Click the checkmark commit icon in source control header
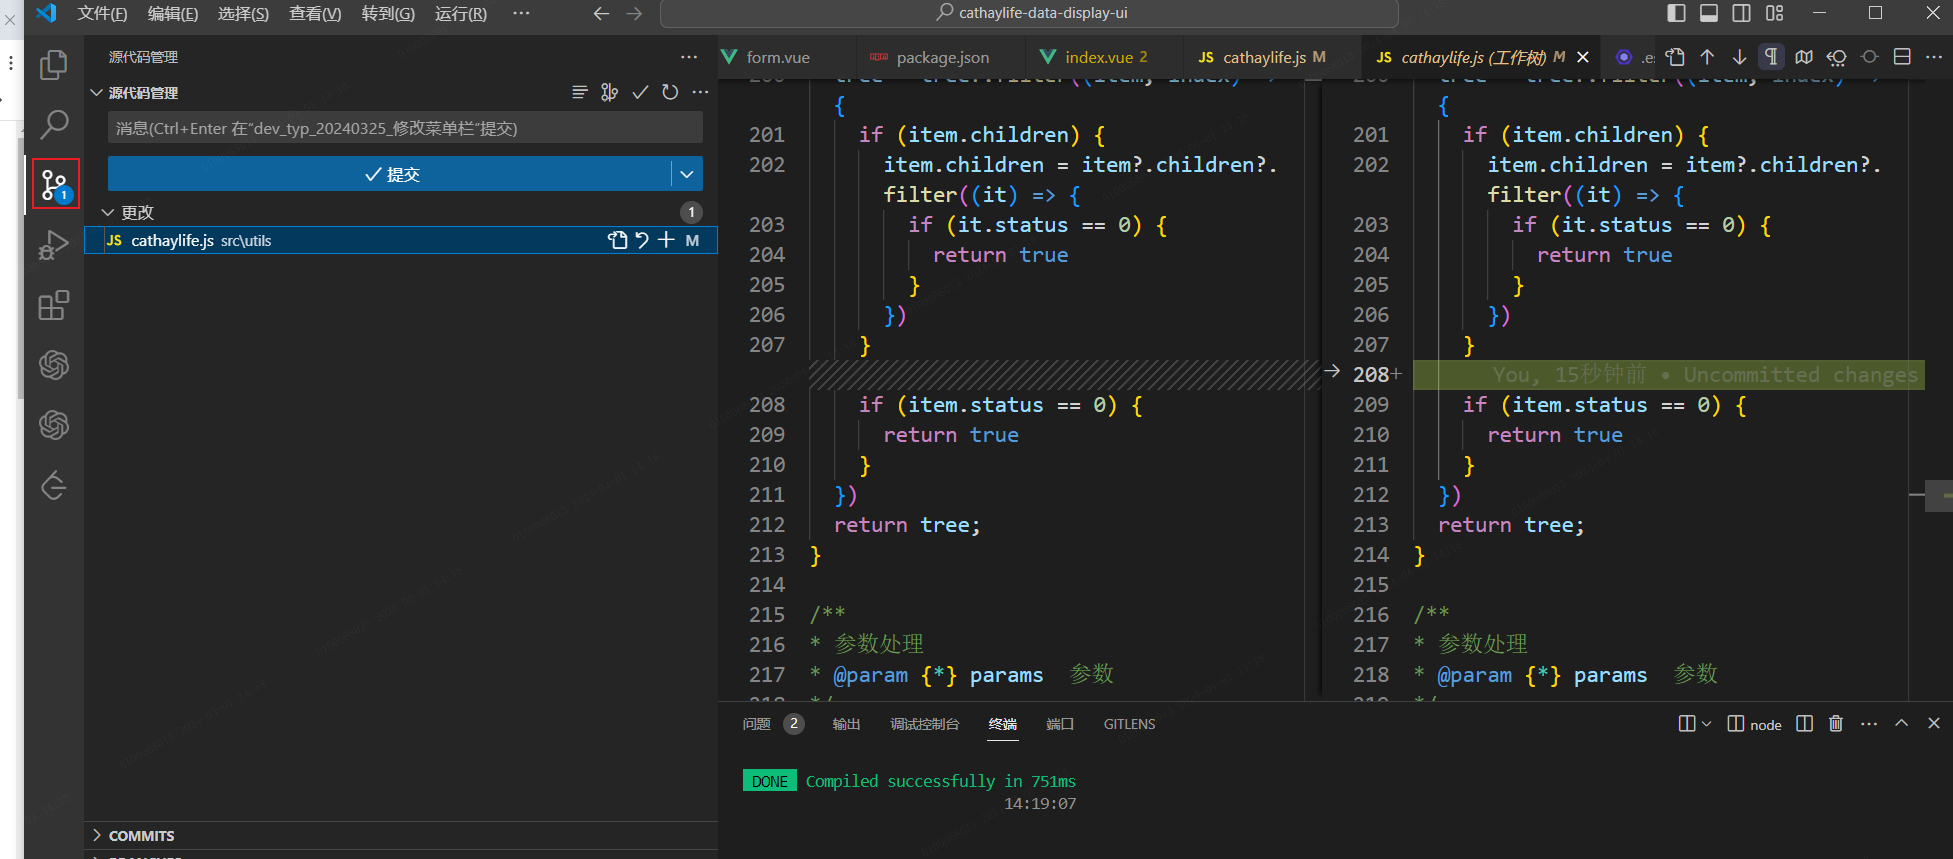The image size is (1953, 859). coord(640,92)
